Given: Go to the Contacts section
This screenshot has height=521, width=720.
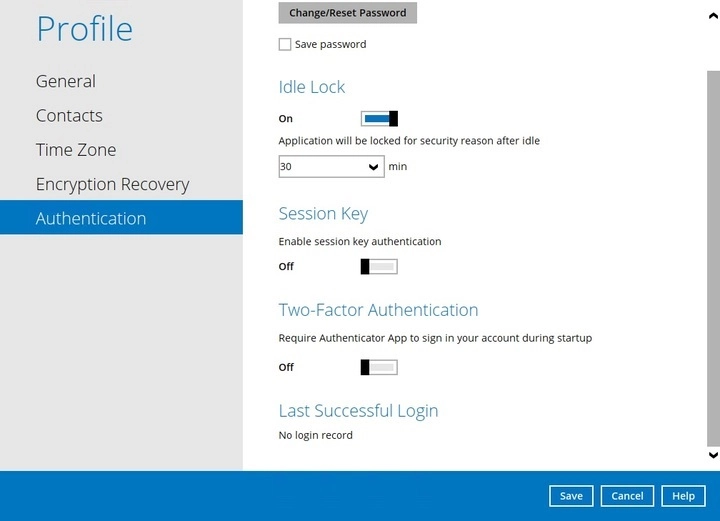Looking at the screenshot, I should 69,116.
